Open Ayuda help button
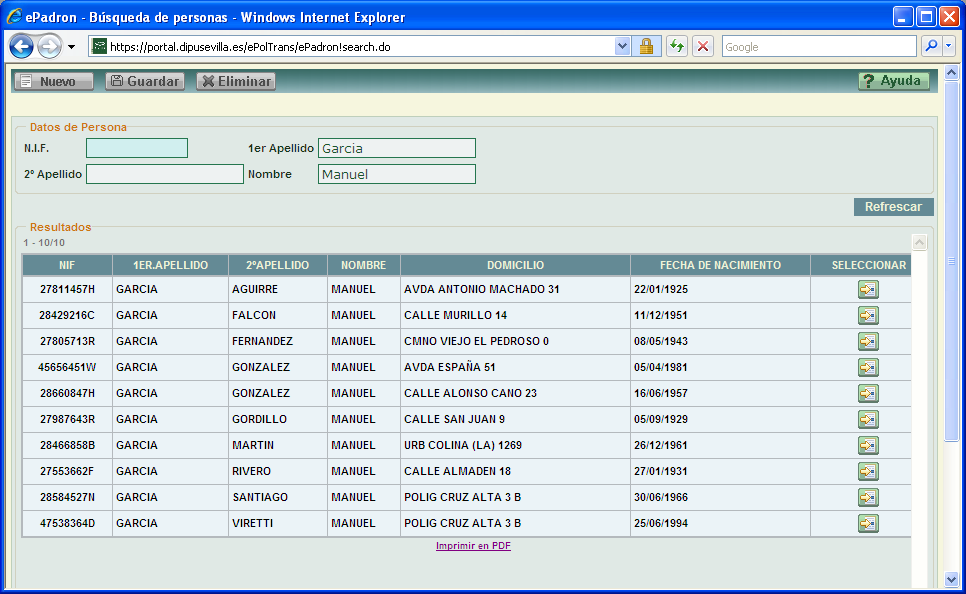This screenshot has width=966, height=594. (893, 81)
